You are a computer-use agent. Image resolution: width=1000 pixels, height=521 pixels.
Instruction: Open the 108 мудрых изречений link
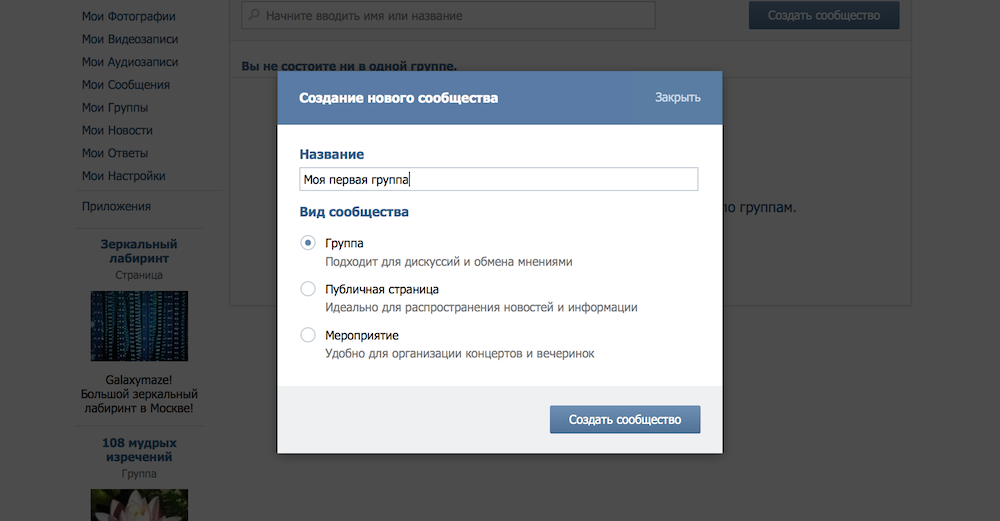(139, 449)
